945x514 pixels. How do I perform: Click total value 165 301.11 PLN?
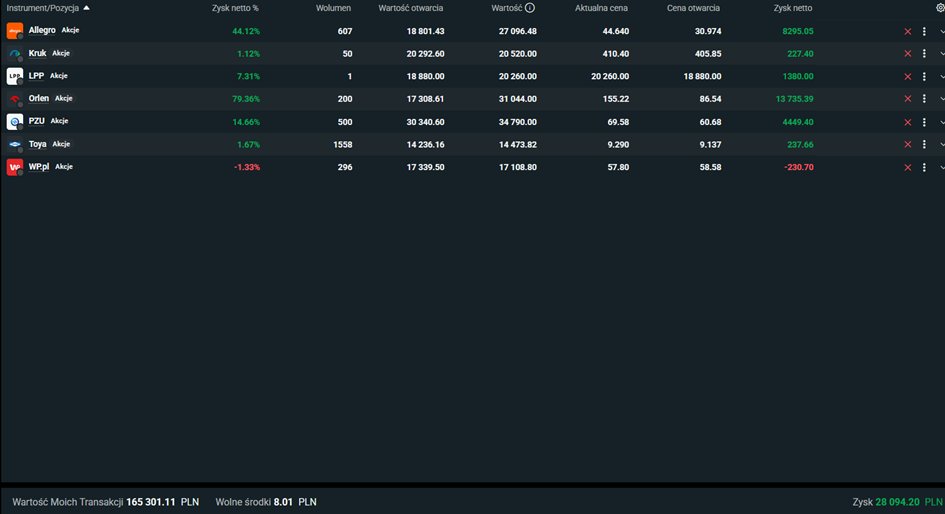point(163,502)
